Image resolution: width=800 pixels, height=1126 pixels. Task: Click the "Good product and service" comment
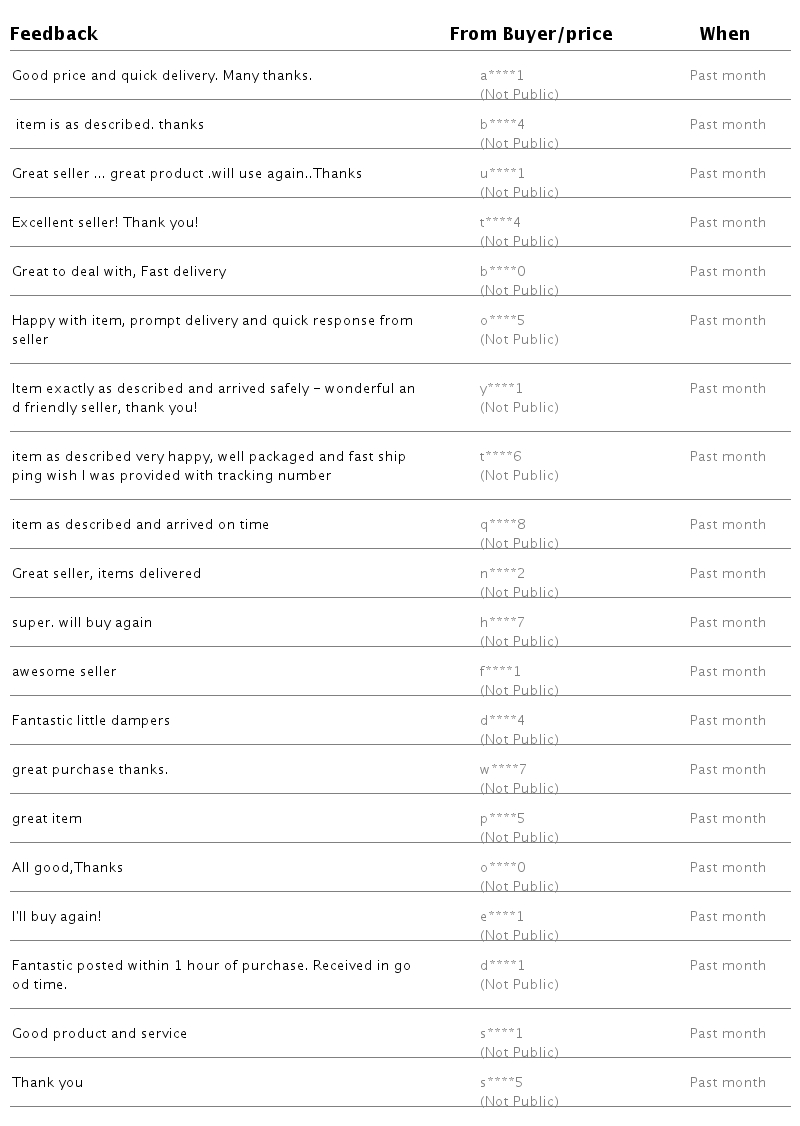pos(99,1034)
